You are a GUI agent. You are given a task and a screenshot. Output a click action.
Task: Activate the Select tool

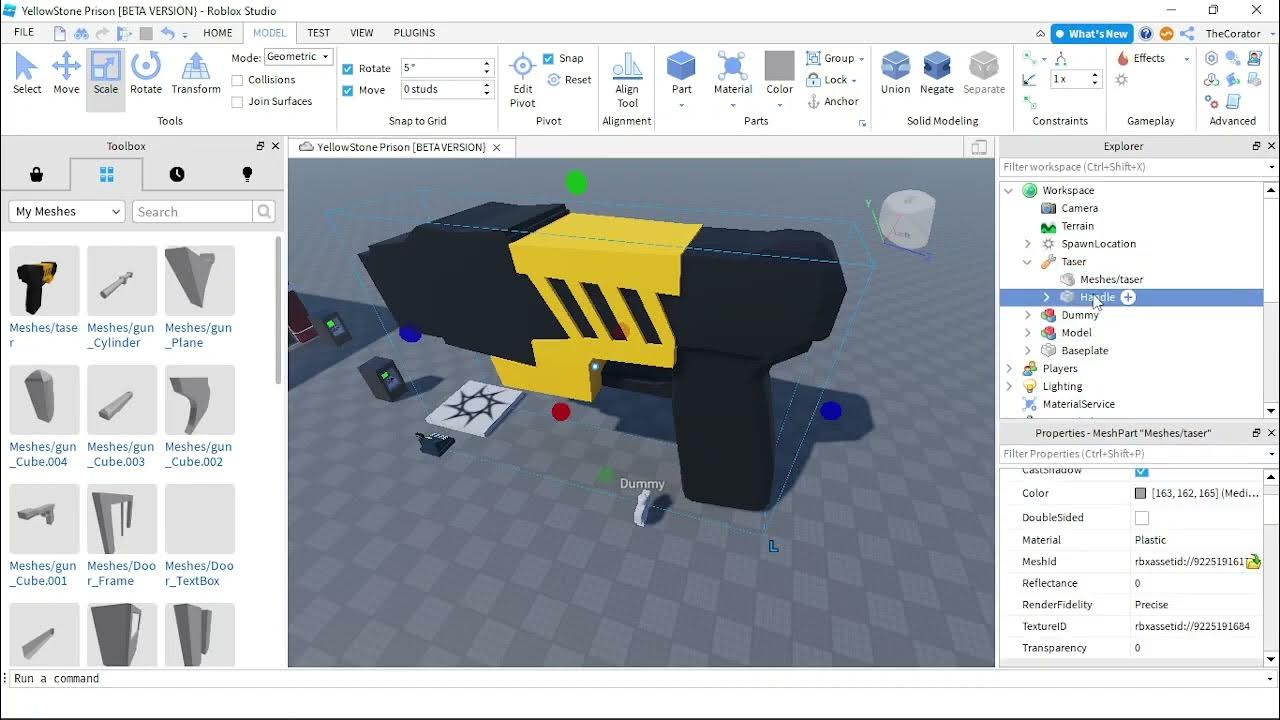tap(27, 74)
